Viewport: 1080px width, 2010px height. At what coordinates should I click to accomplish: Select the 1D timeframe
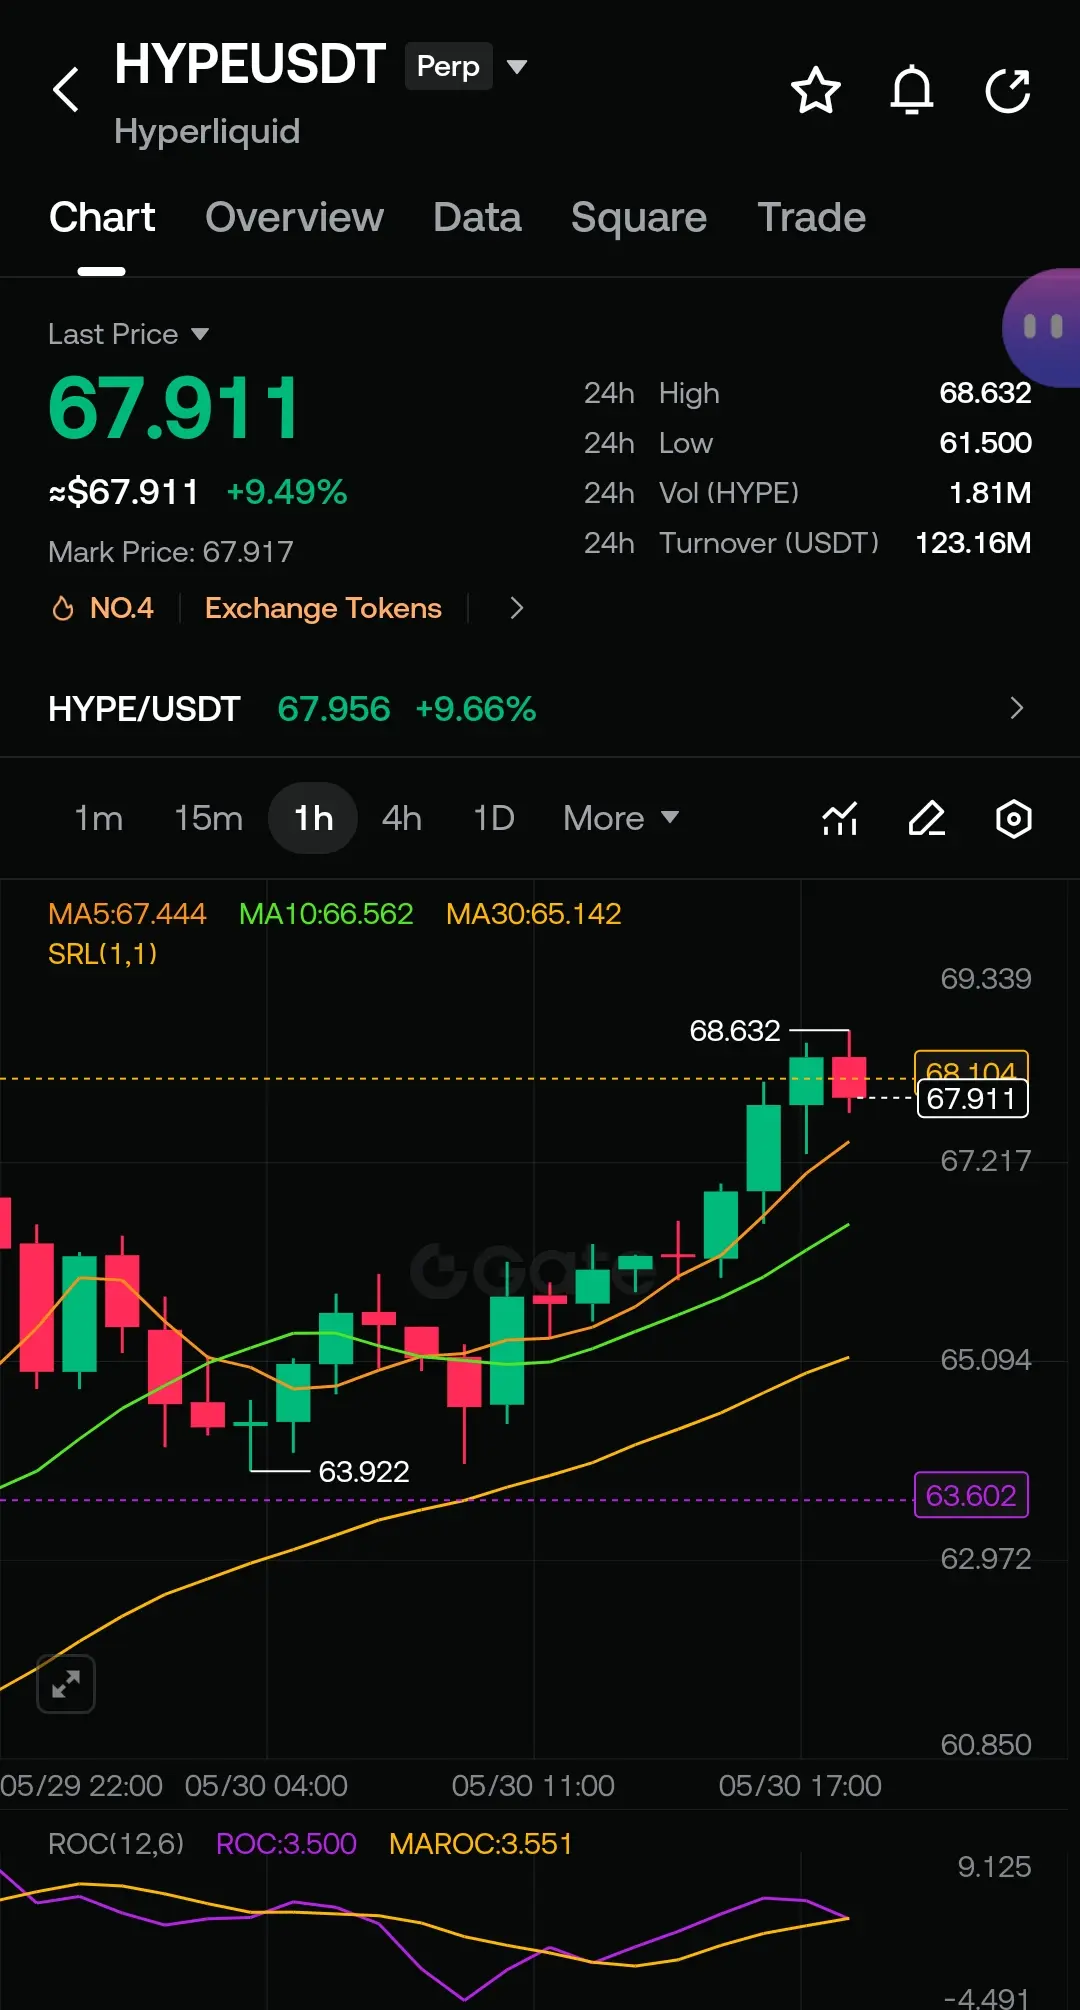pos(493,818)
